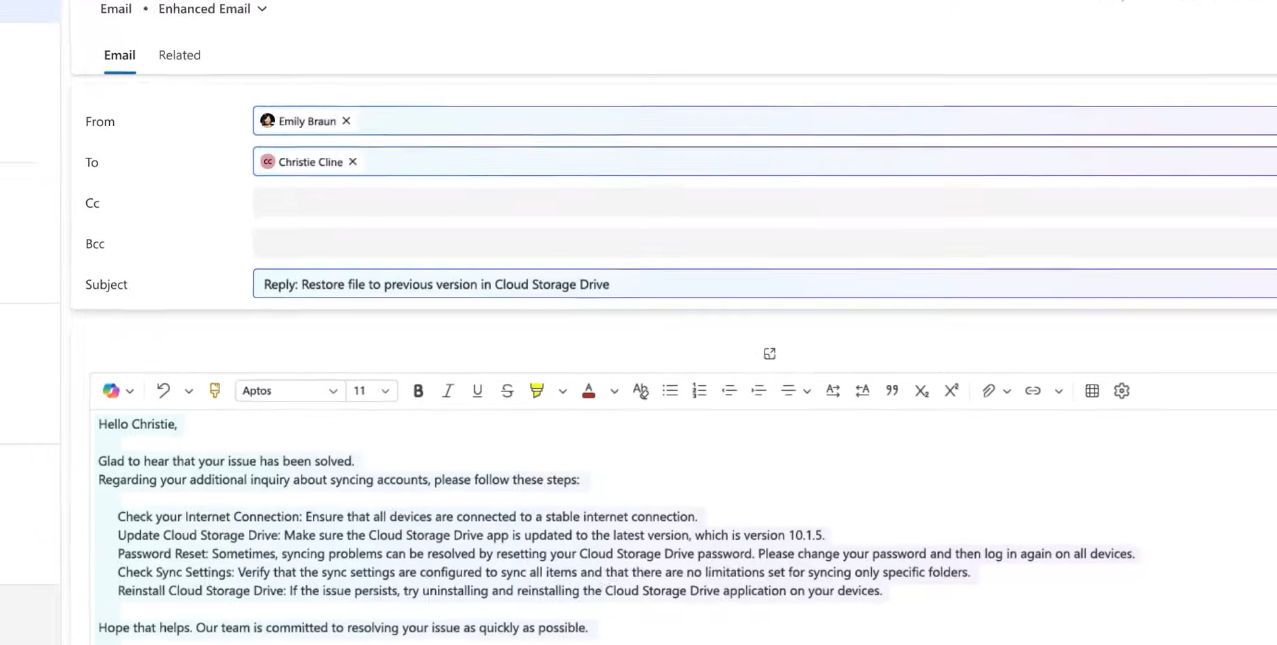
Task: Select the Email tab
Action: click(119, 55)
